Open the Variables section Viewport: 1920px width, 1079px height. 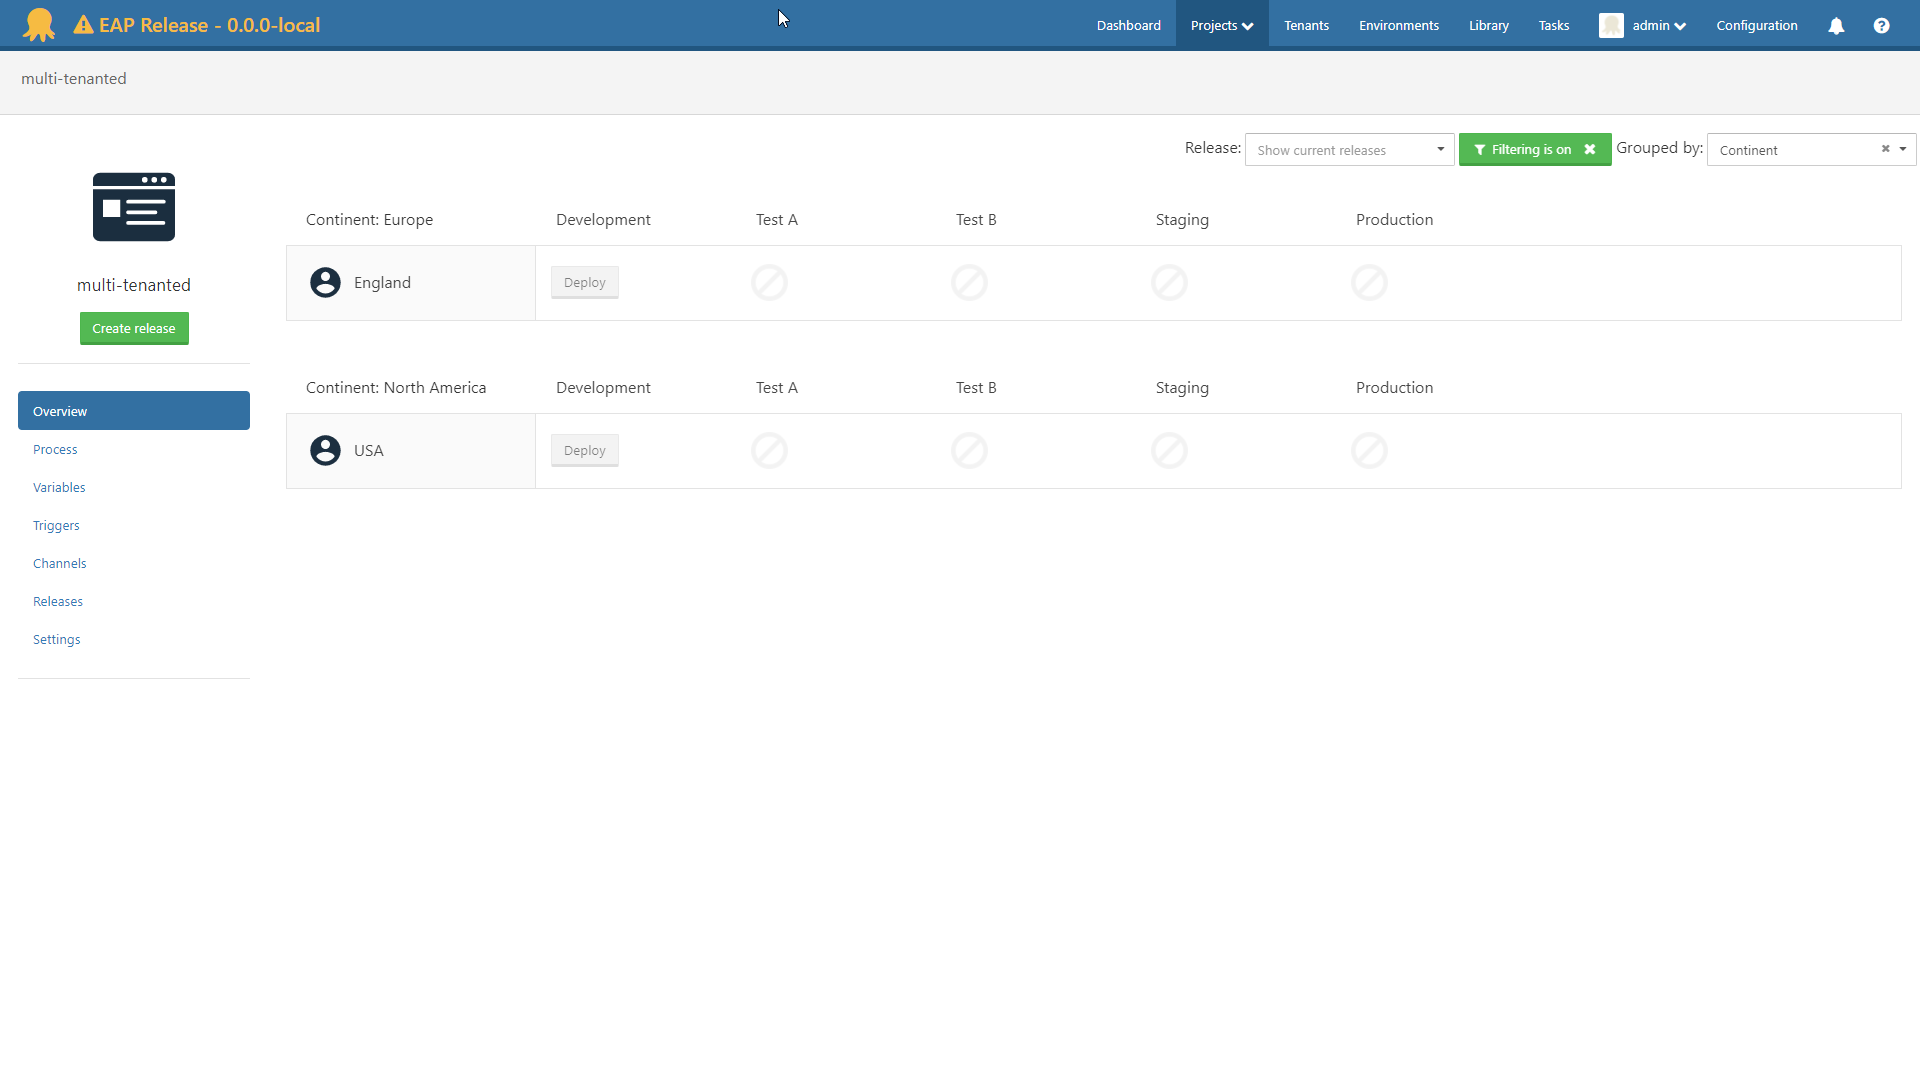(59, 487)
